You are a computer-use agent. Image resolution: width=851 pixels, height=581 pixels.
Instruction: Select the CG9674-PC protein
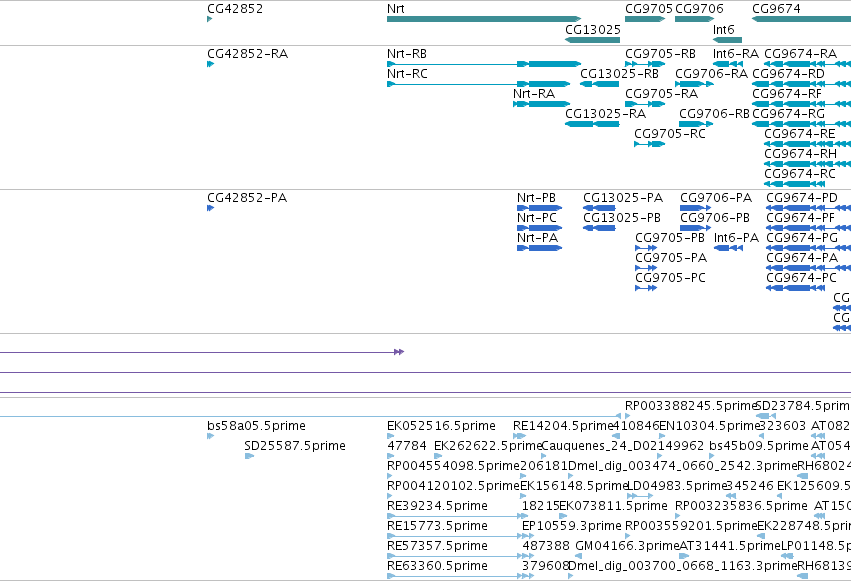(x=796, y=289)
